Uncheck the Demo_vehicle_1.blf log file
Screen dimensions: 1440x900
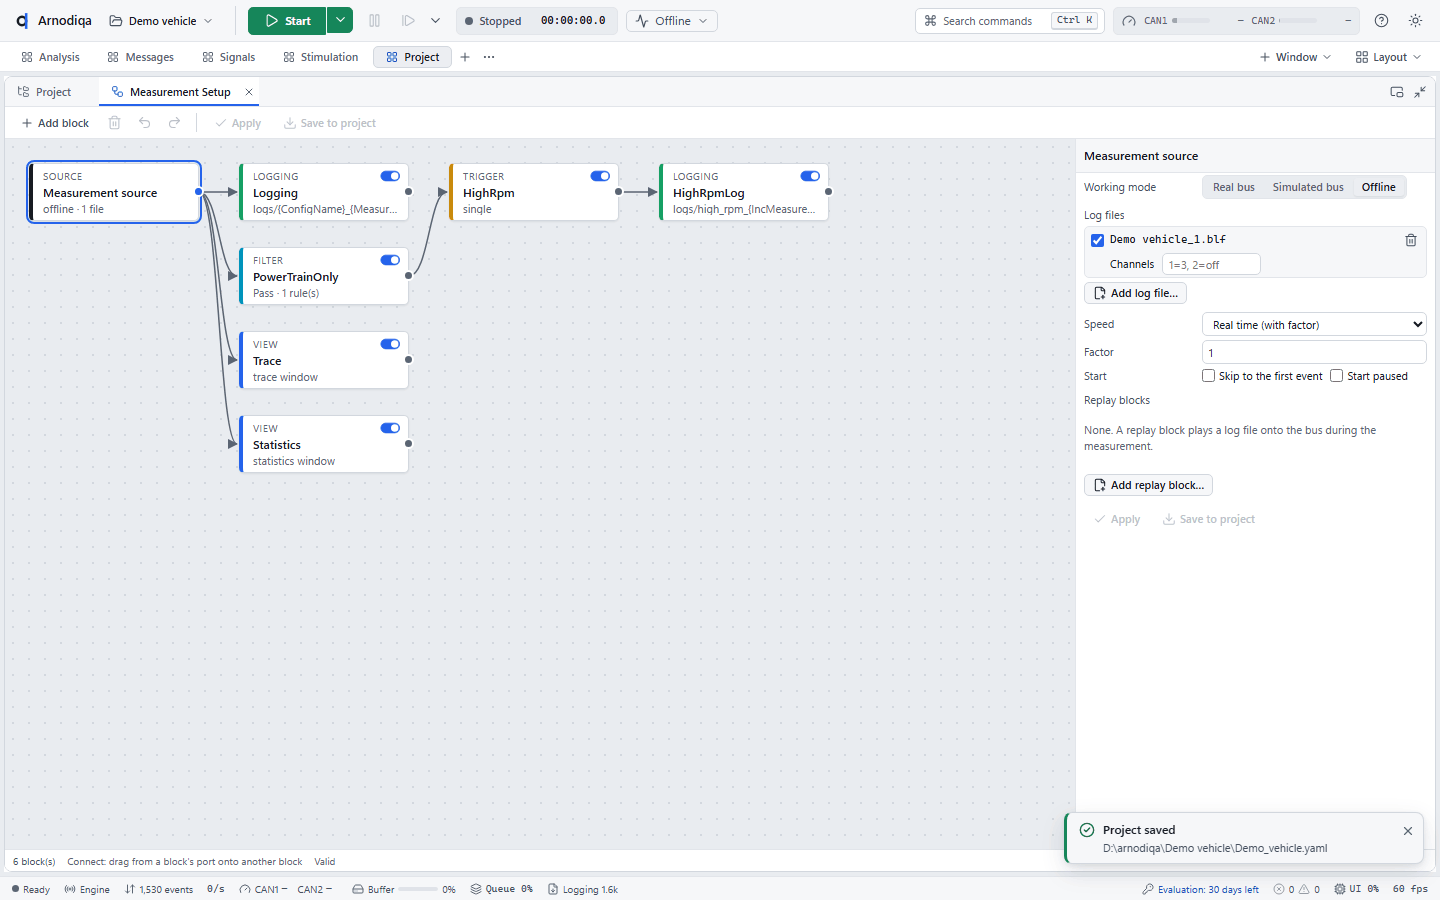point(1097,240)
